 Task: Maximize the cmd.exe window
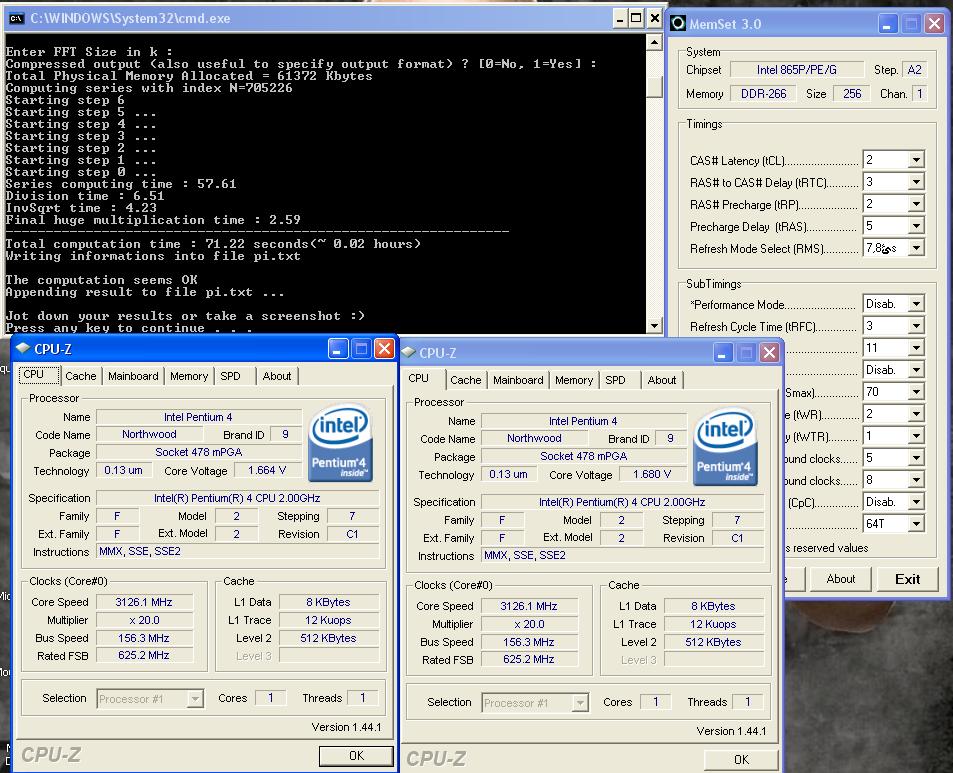(636, 18)
